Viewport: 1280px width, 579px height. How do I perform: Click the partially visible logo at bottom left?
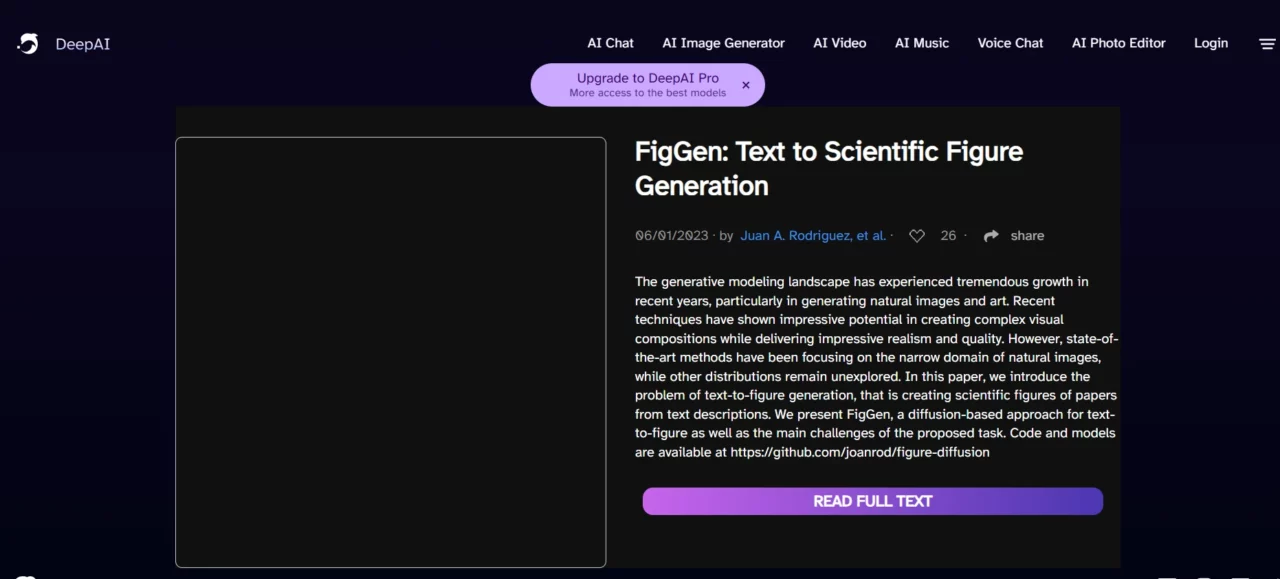[x=25, y=574]
